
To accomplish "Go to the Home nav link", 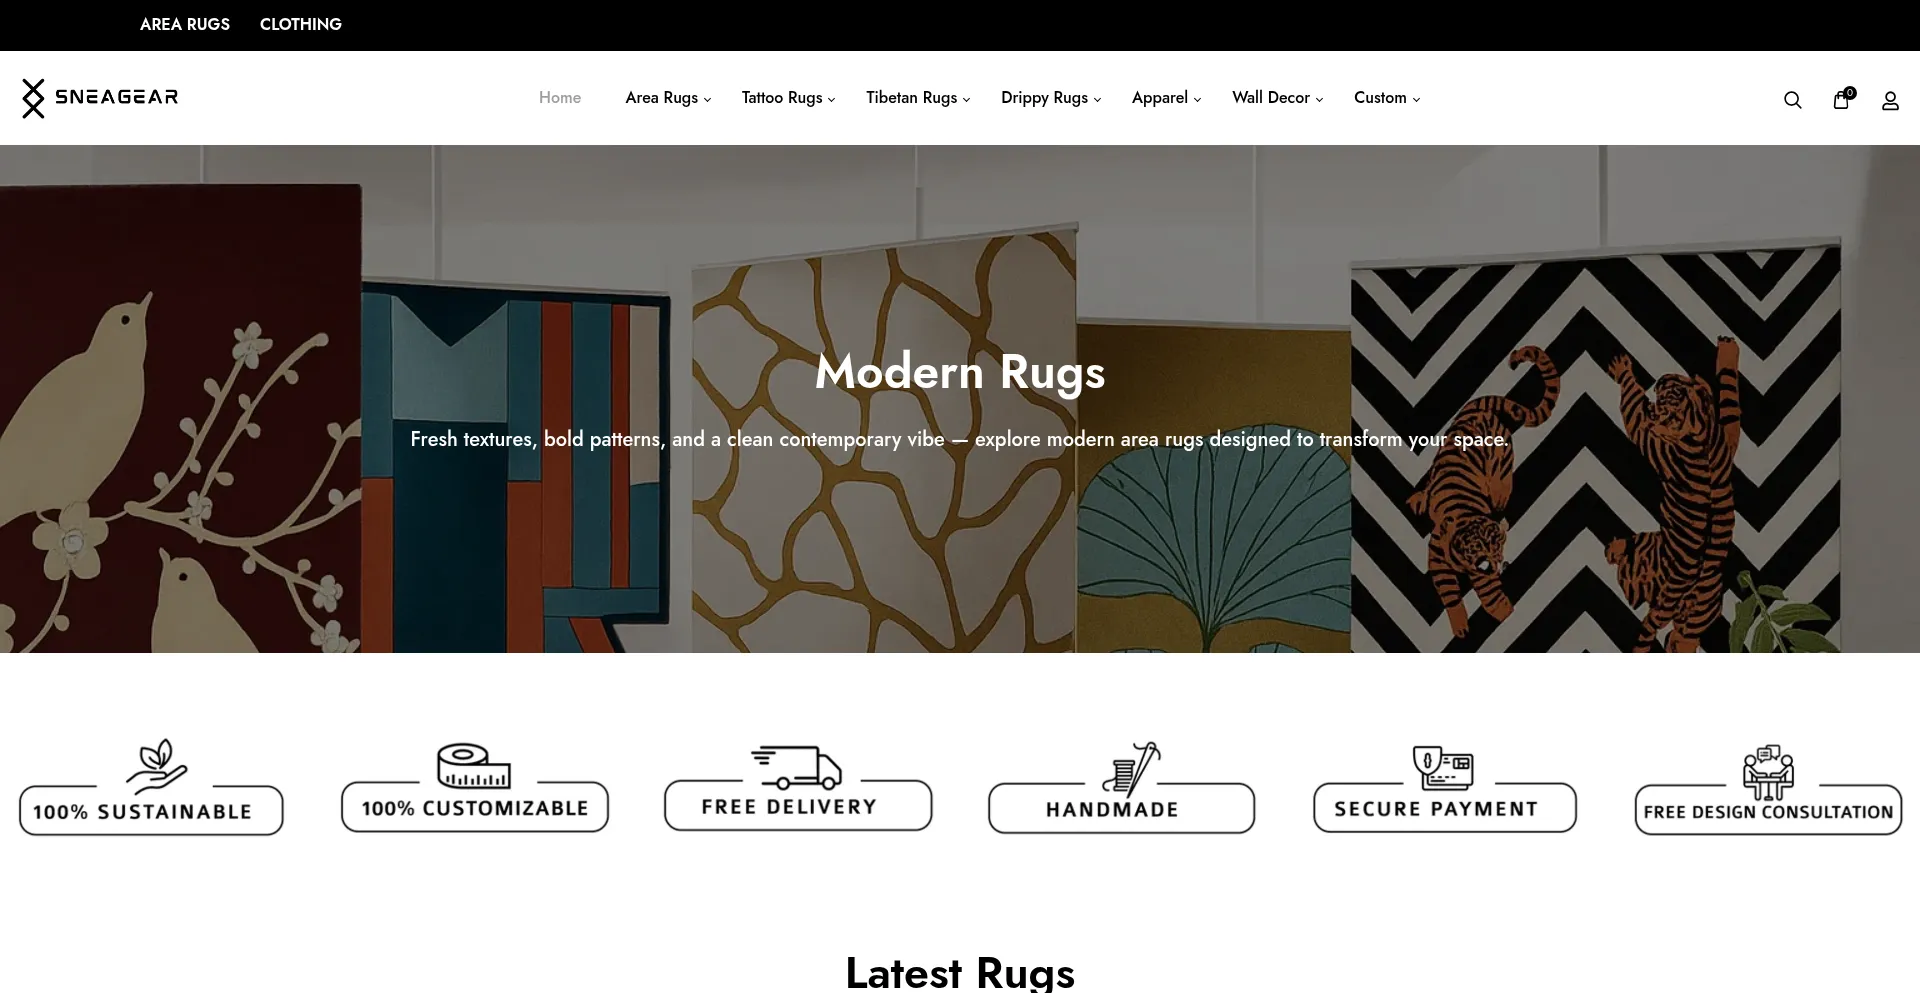I will click(x=560, y=98).
